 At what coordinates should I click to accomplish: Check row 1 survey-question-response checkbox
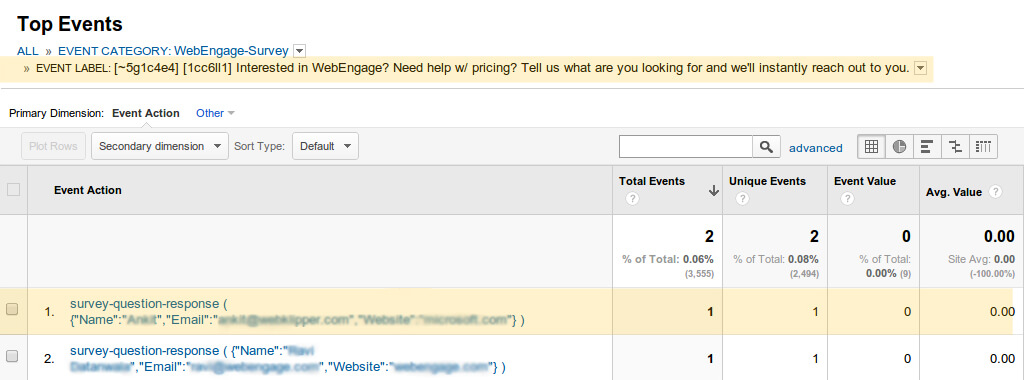tap(12, 310)
